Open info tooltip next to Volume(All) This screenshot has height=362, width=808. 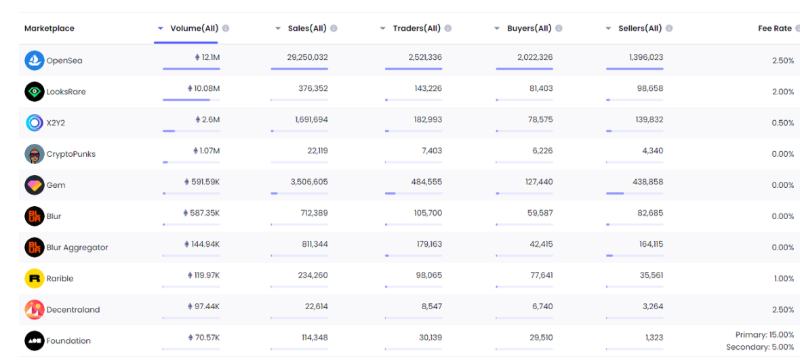pos(226,28)
